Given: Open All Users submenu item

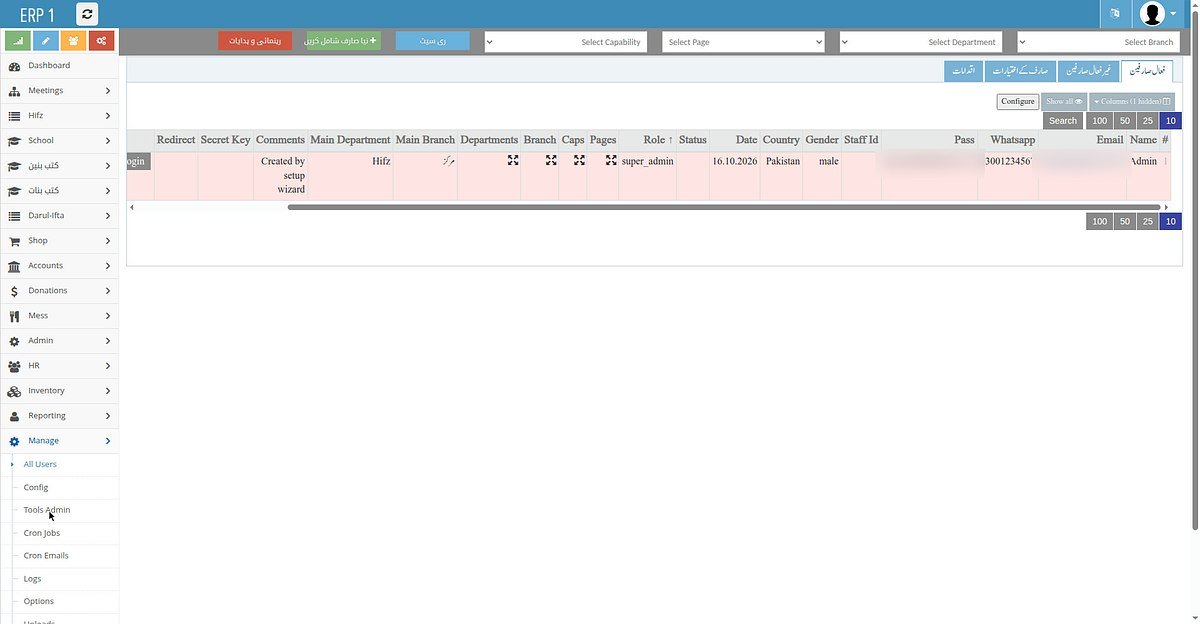Looking at the screenshot, I should (x=40, y=464).
